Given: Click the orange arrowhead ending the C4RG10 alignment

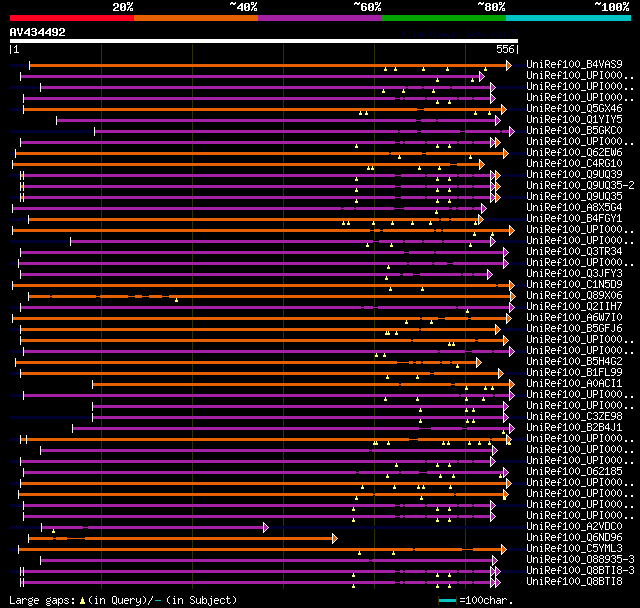Looking at the screenshot, I should tap(482, 164).
